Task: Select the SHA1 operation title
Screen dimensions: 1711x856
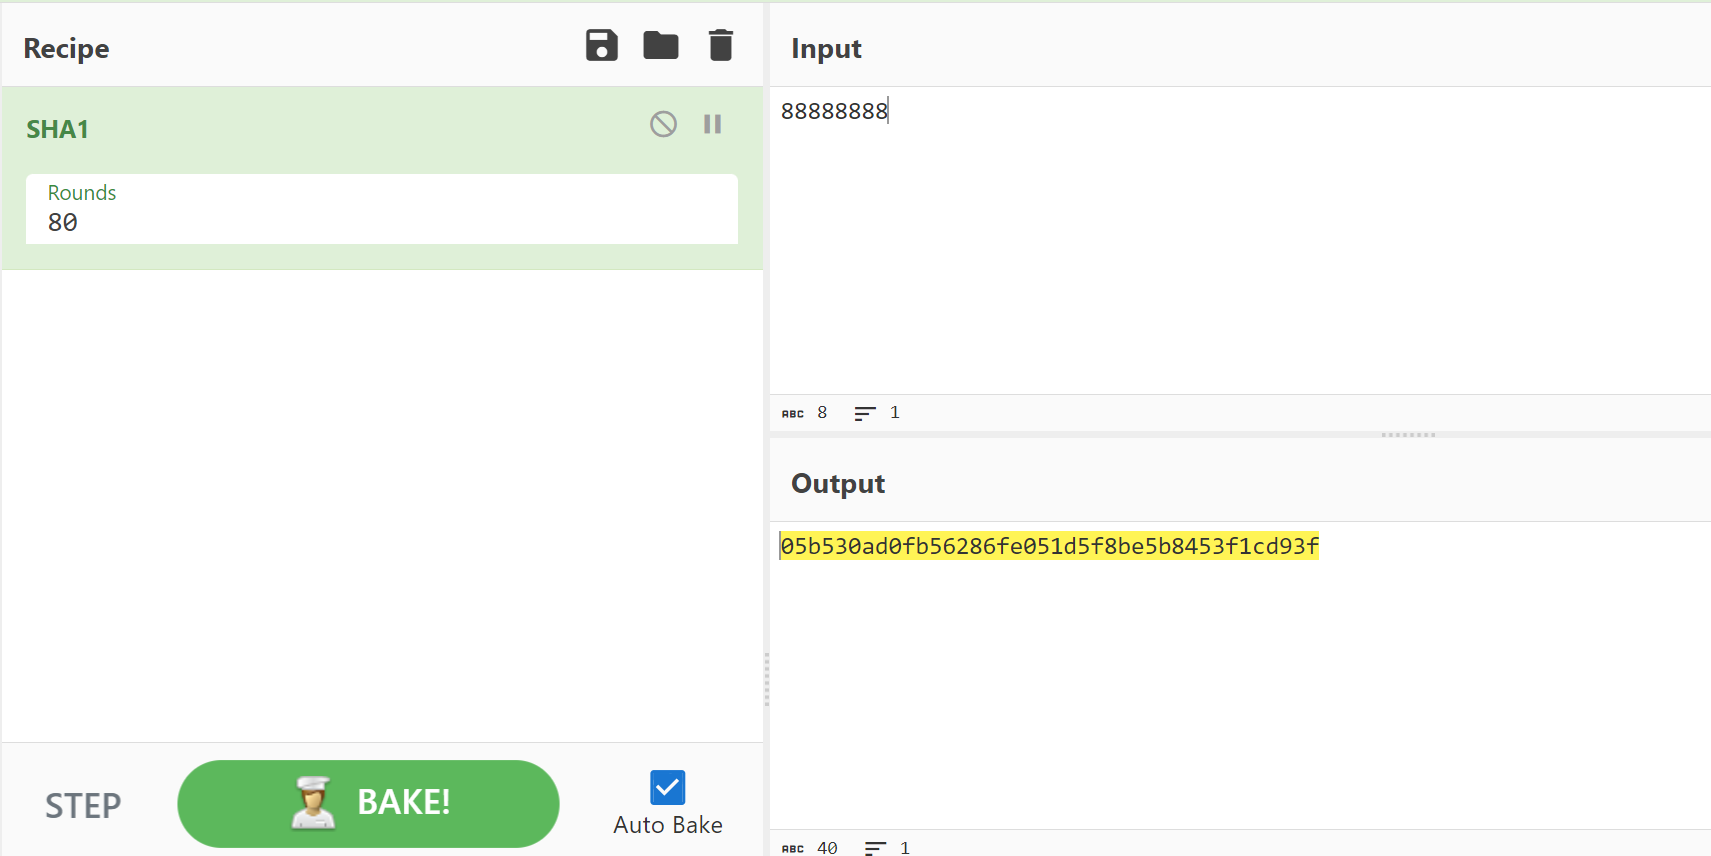Action: tap(58, 129)
